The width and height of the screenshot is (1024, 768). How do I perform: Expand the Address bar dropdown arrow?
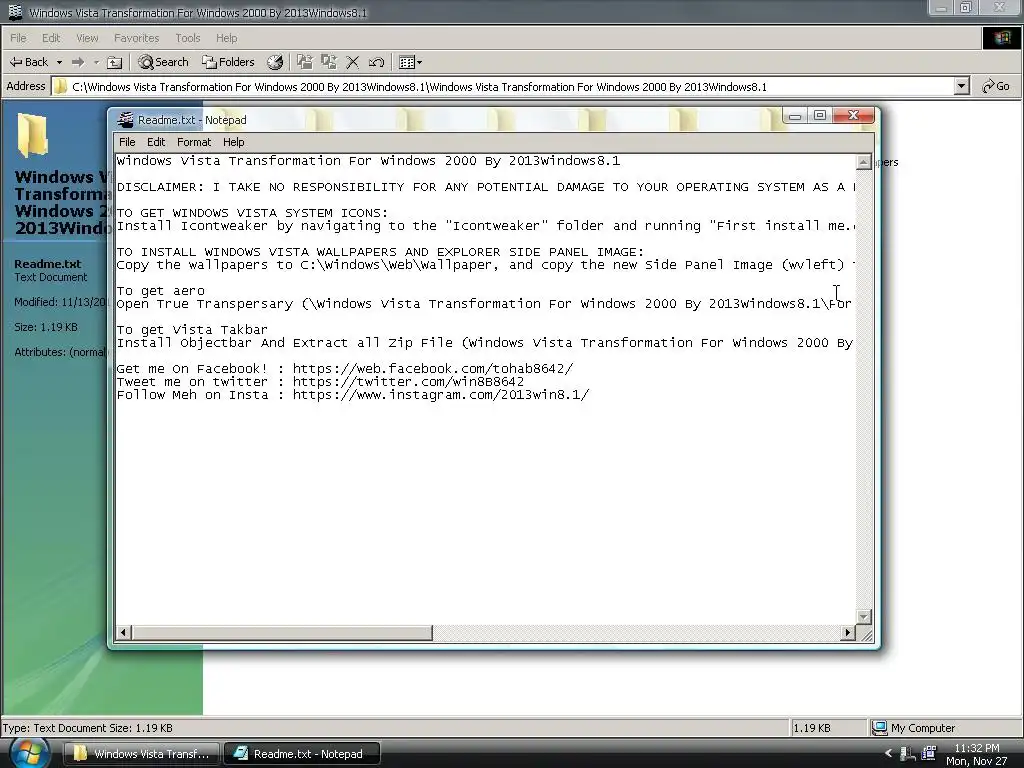(x=961, y=86)
